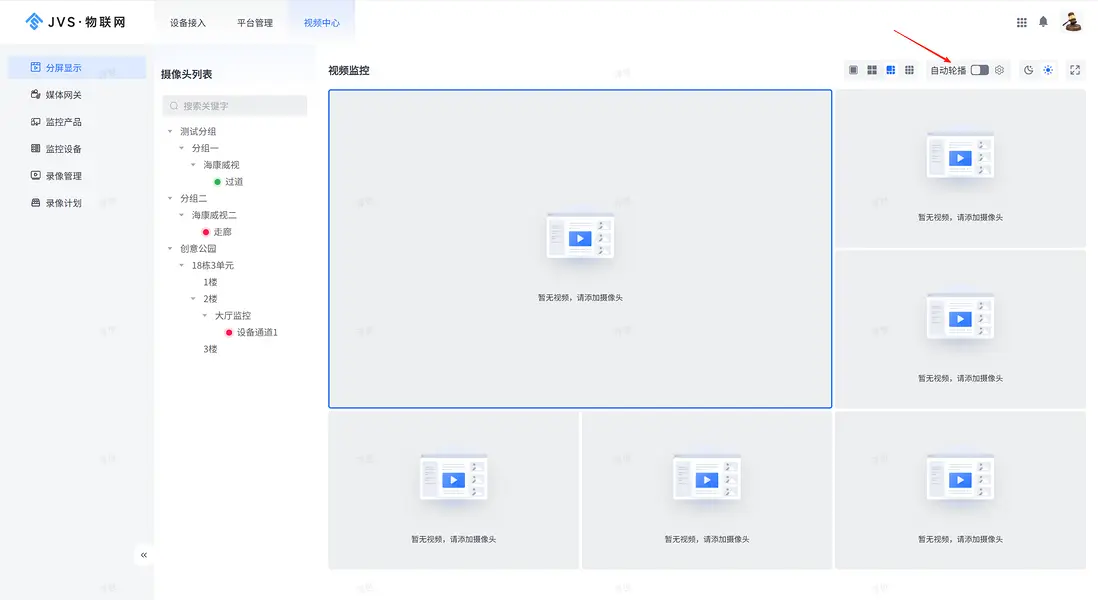
Task: Collapse the 创意公园 tree node
Action: coord(169,249)
